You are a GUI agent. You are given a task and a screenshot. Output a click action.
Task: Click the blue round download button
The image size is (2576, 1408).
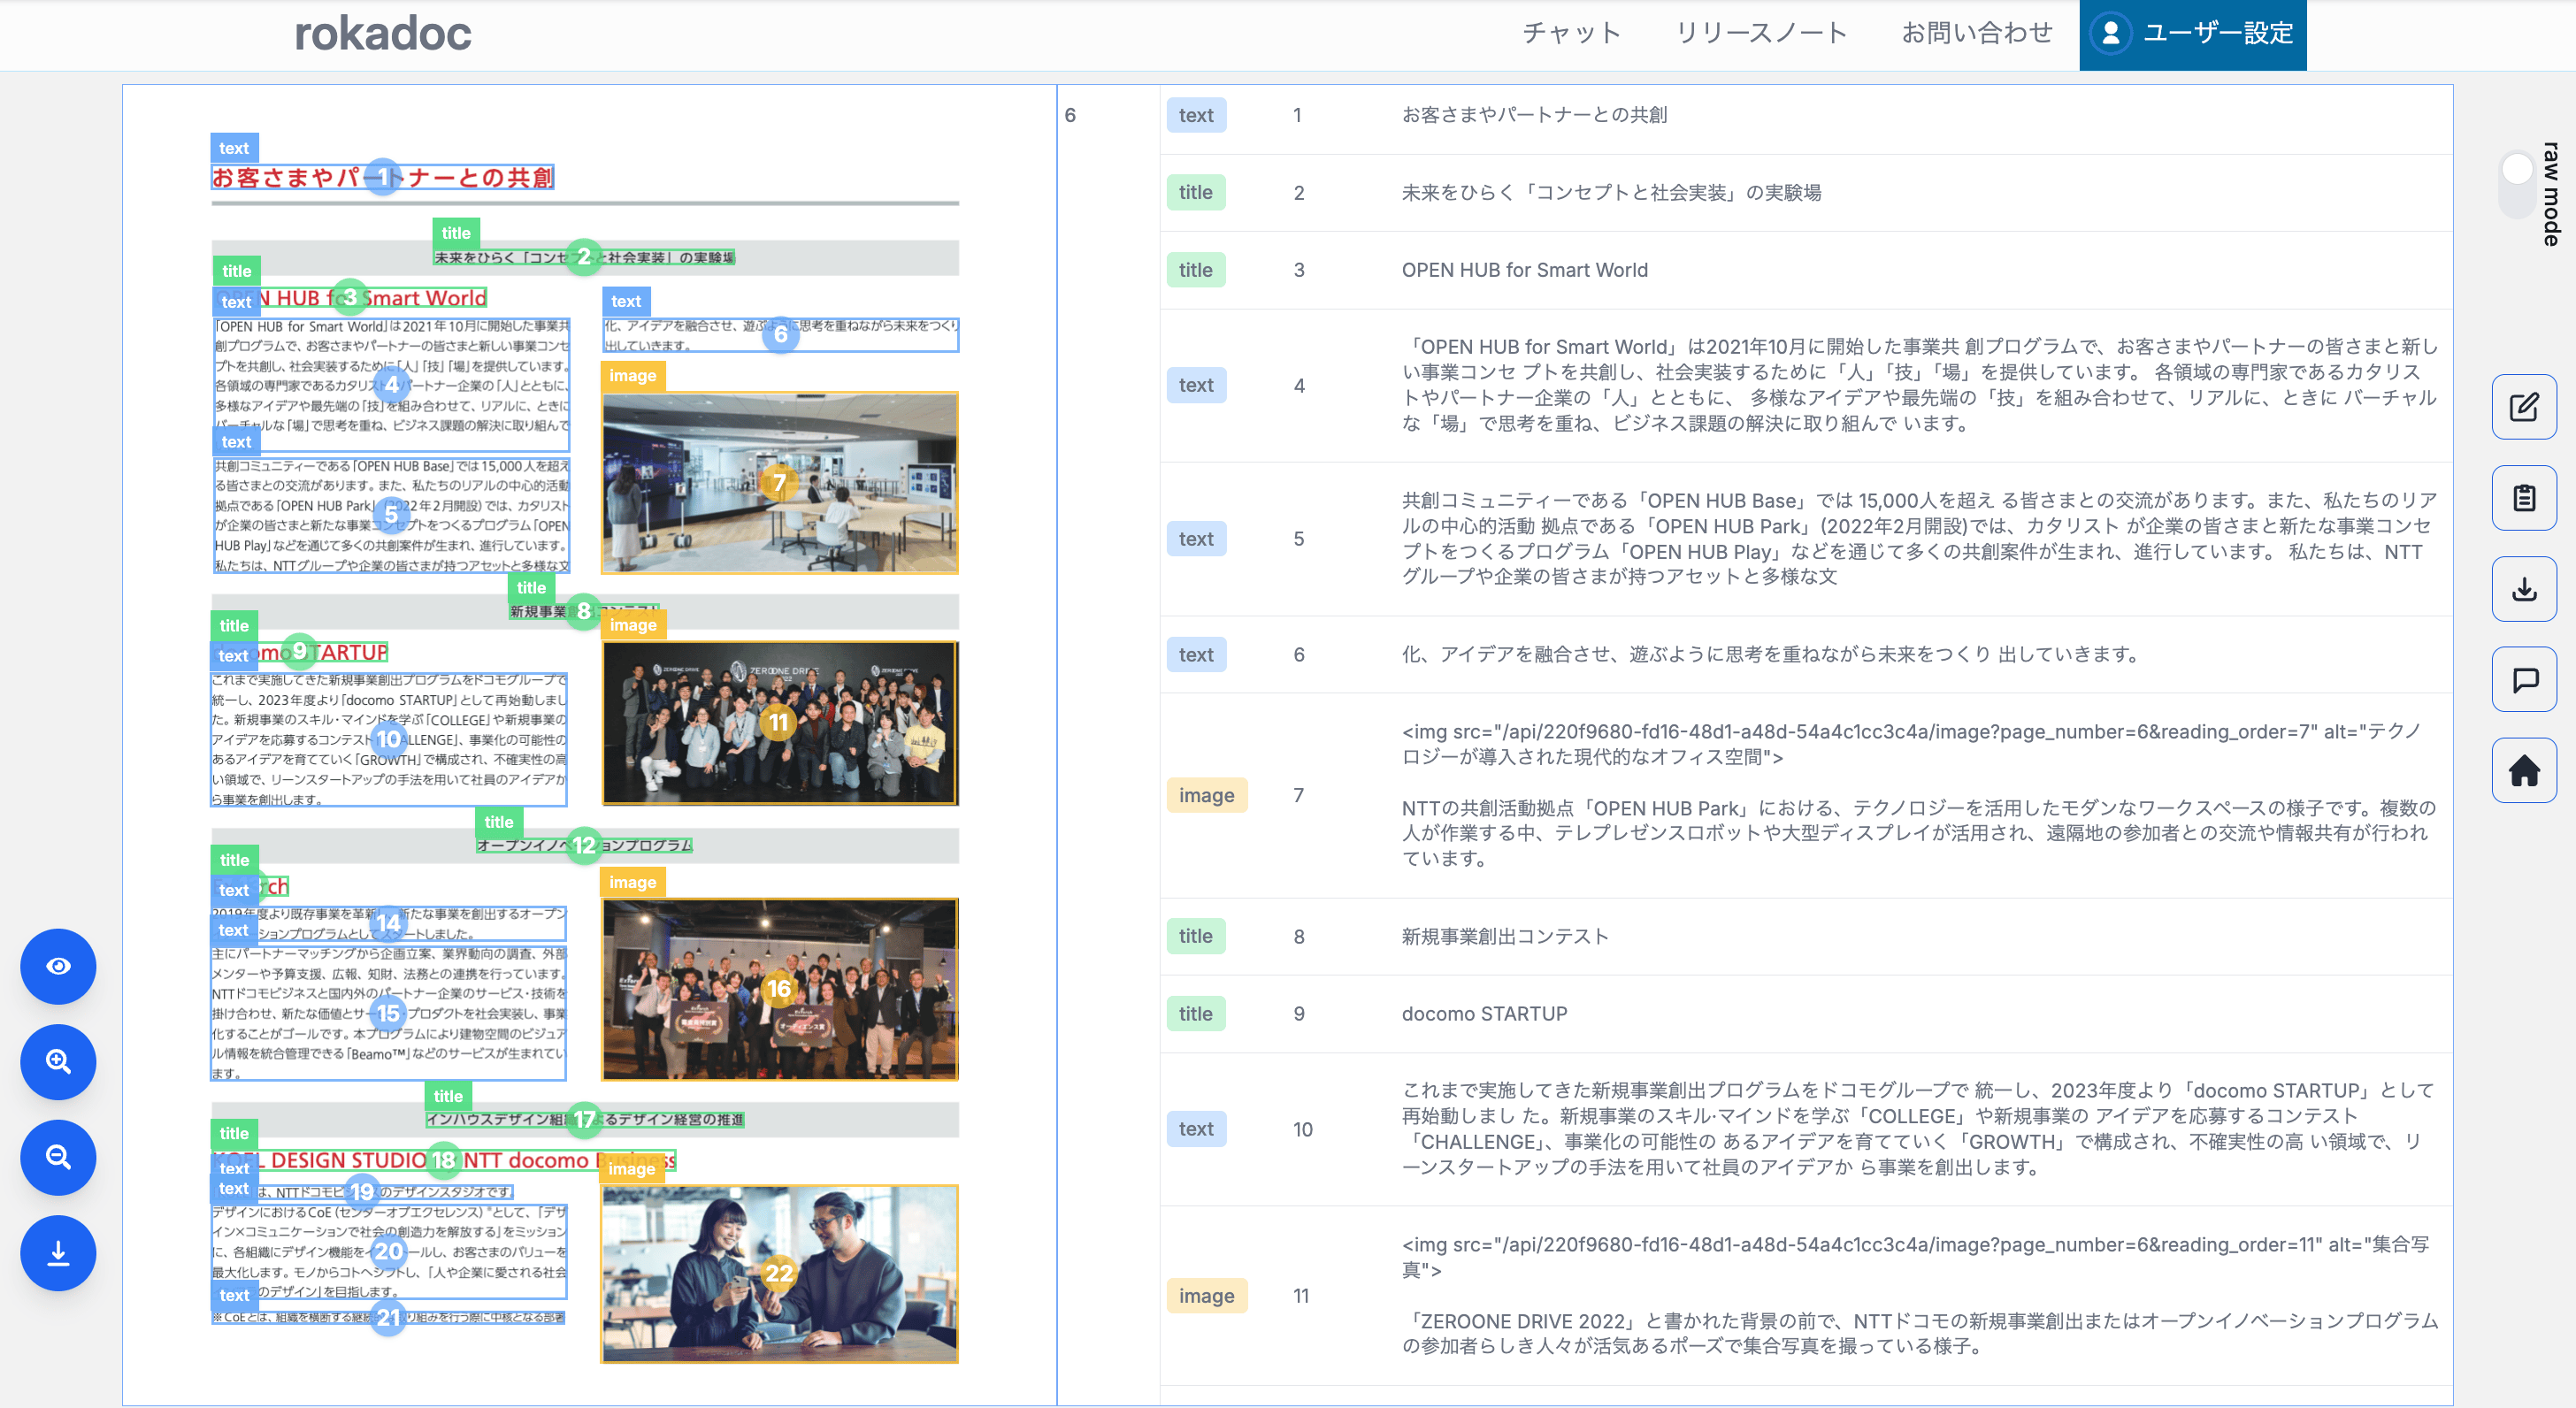tap(58, 1253)
